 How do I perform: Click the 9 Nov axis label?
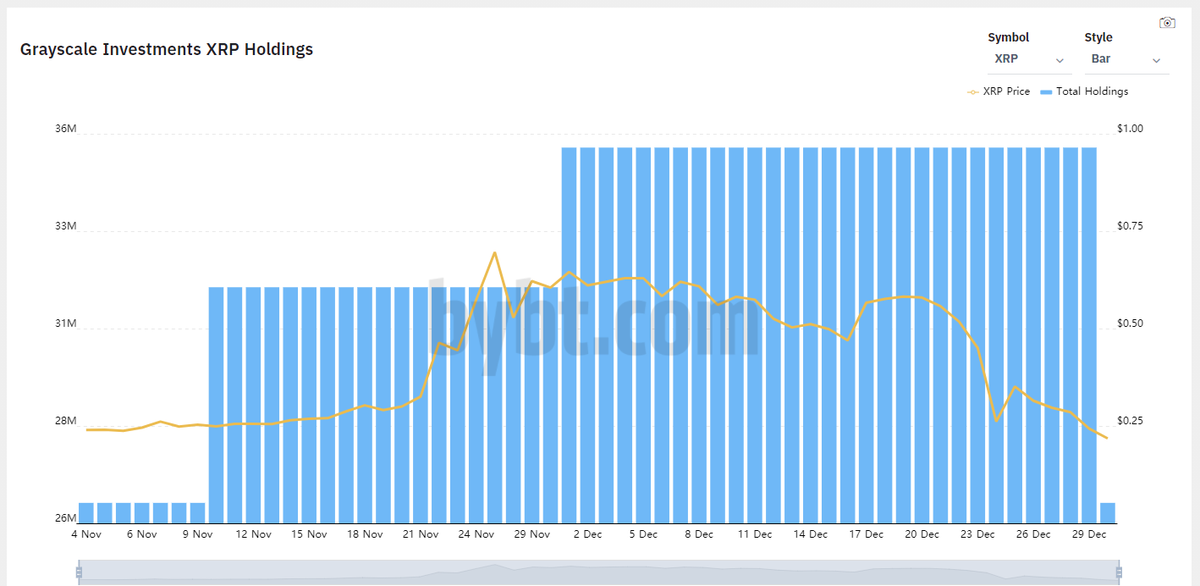point(197,534)
